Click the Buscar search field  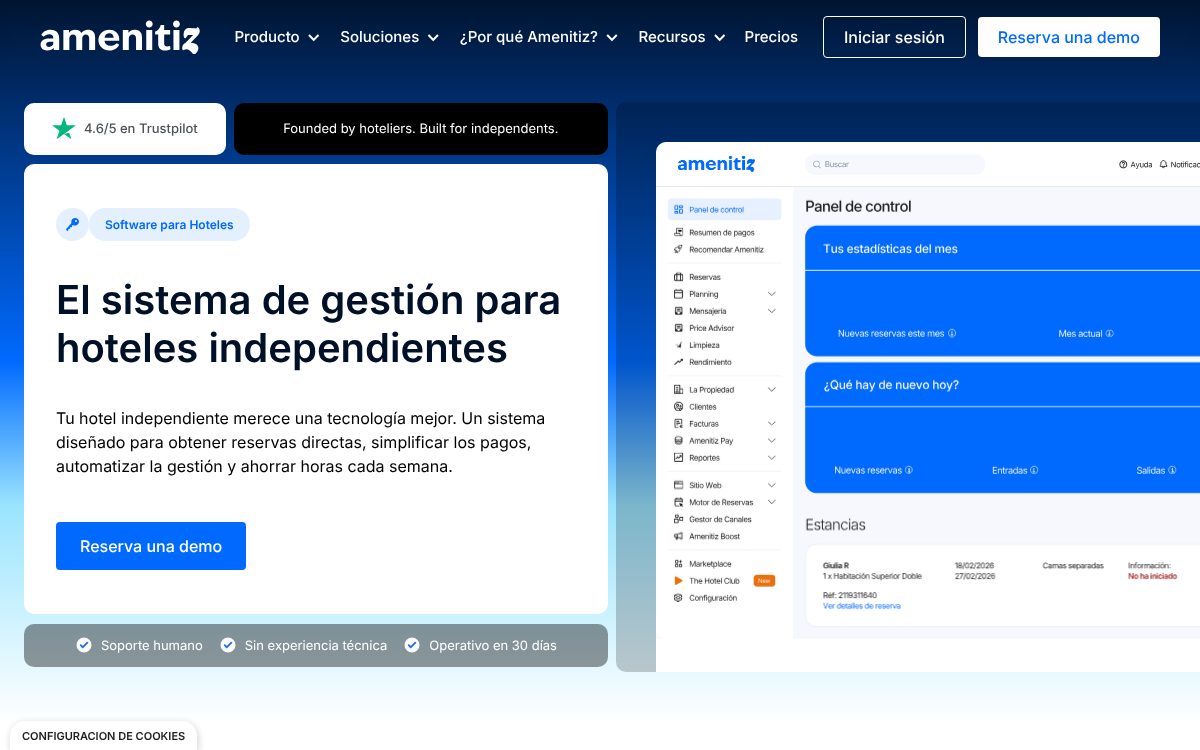(x=895, y=164)
